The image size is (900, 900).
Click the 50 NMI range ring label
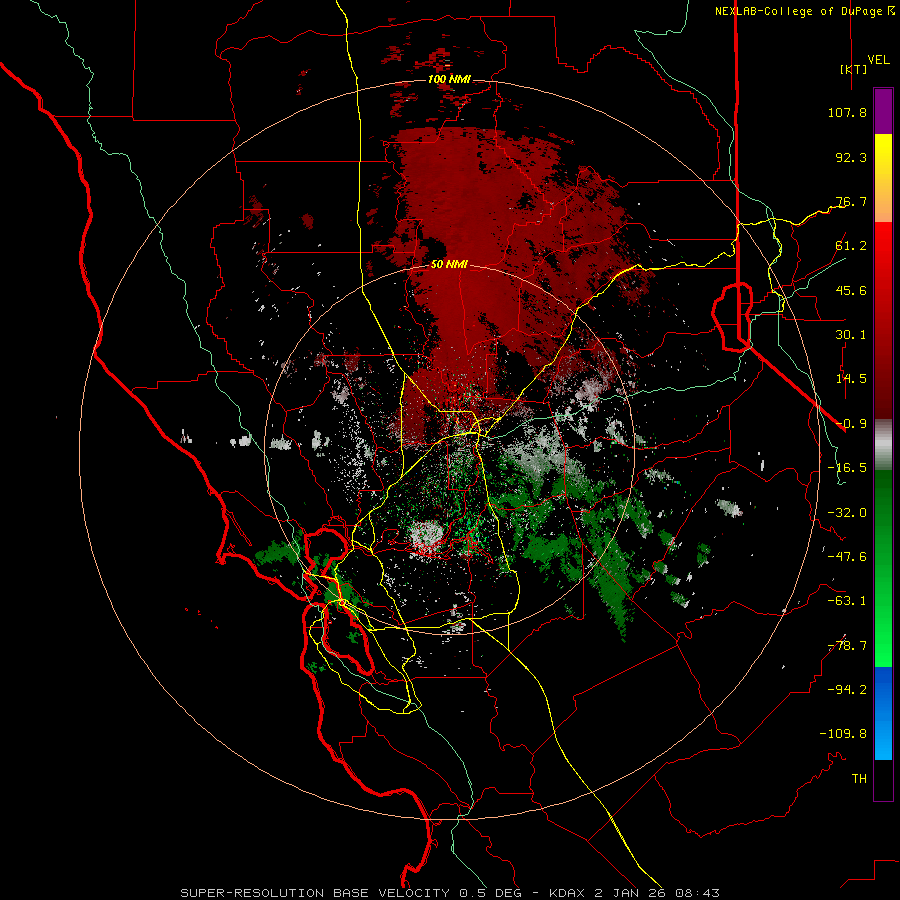pyautogui.click(x=449, y=265)
